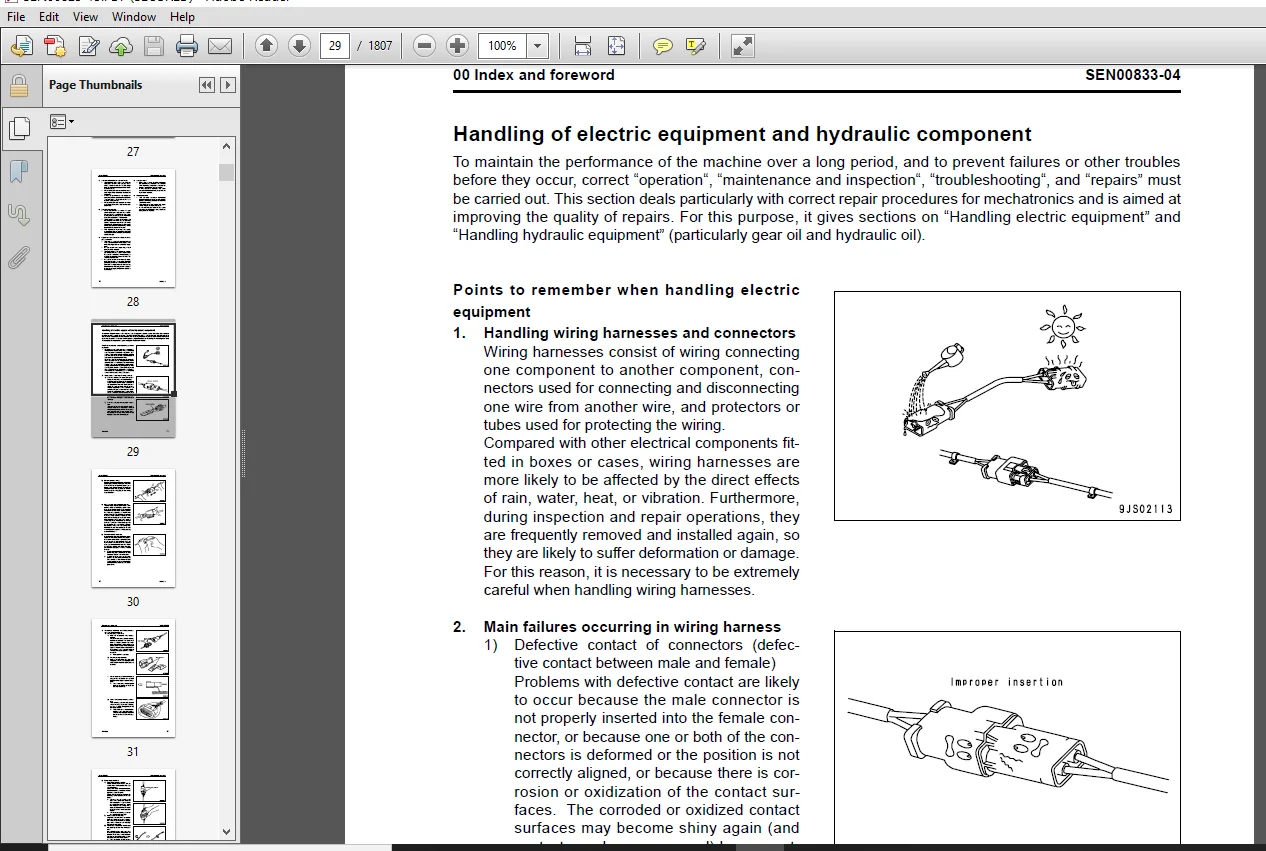The image size is (1266, 851).
Task: Click the fit width scrolling icon
Action: coord(583,46)
